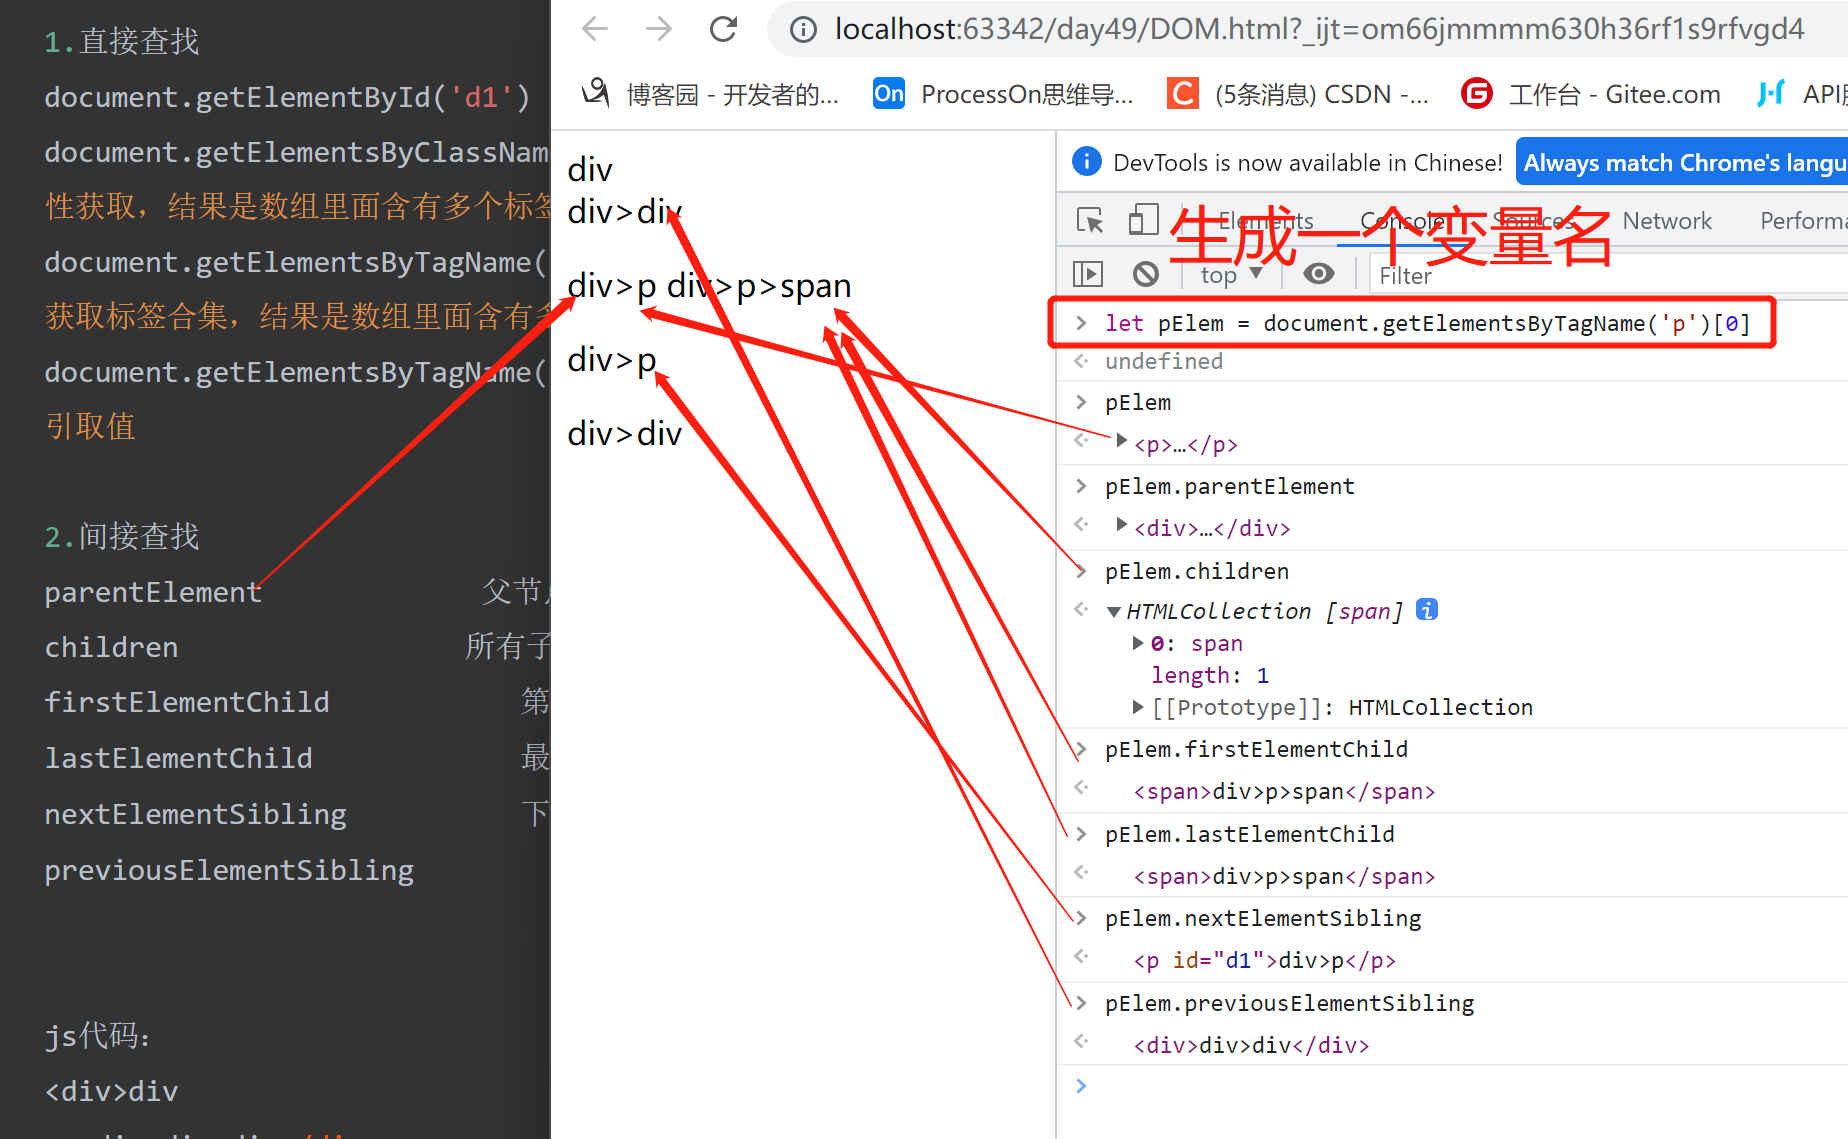The height and width of the screenshot is (1139, 1848).
Task: Click document.getElementById('d1') line in editor
Action: click(x=287, y=97)
